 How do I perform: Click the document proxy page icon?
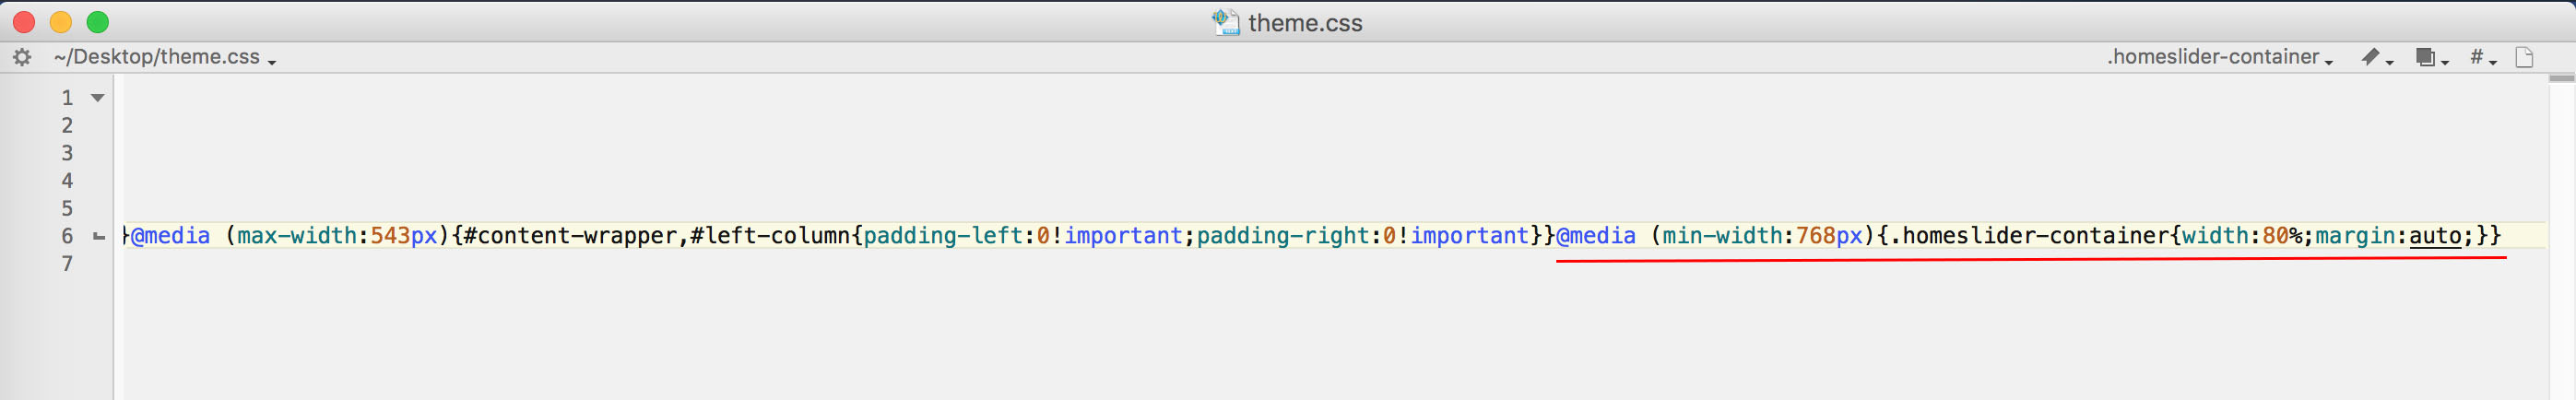2524,57
